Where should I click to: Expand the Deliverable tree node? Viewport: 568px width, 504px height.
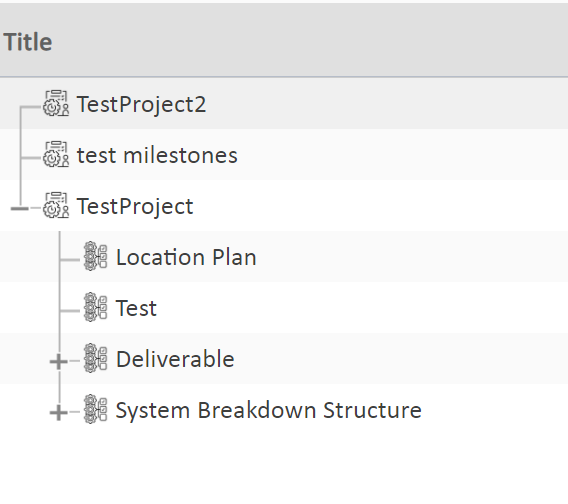click(x=58, y=362)
